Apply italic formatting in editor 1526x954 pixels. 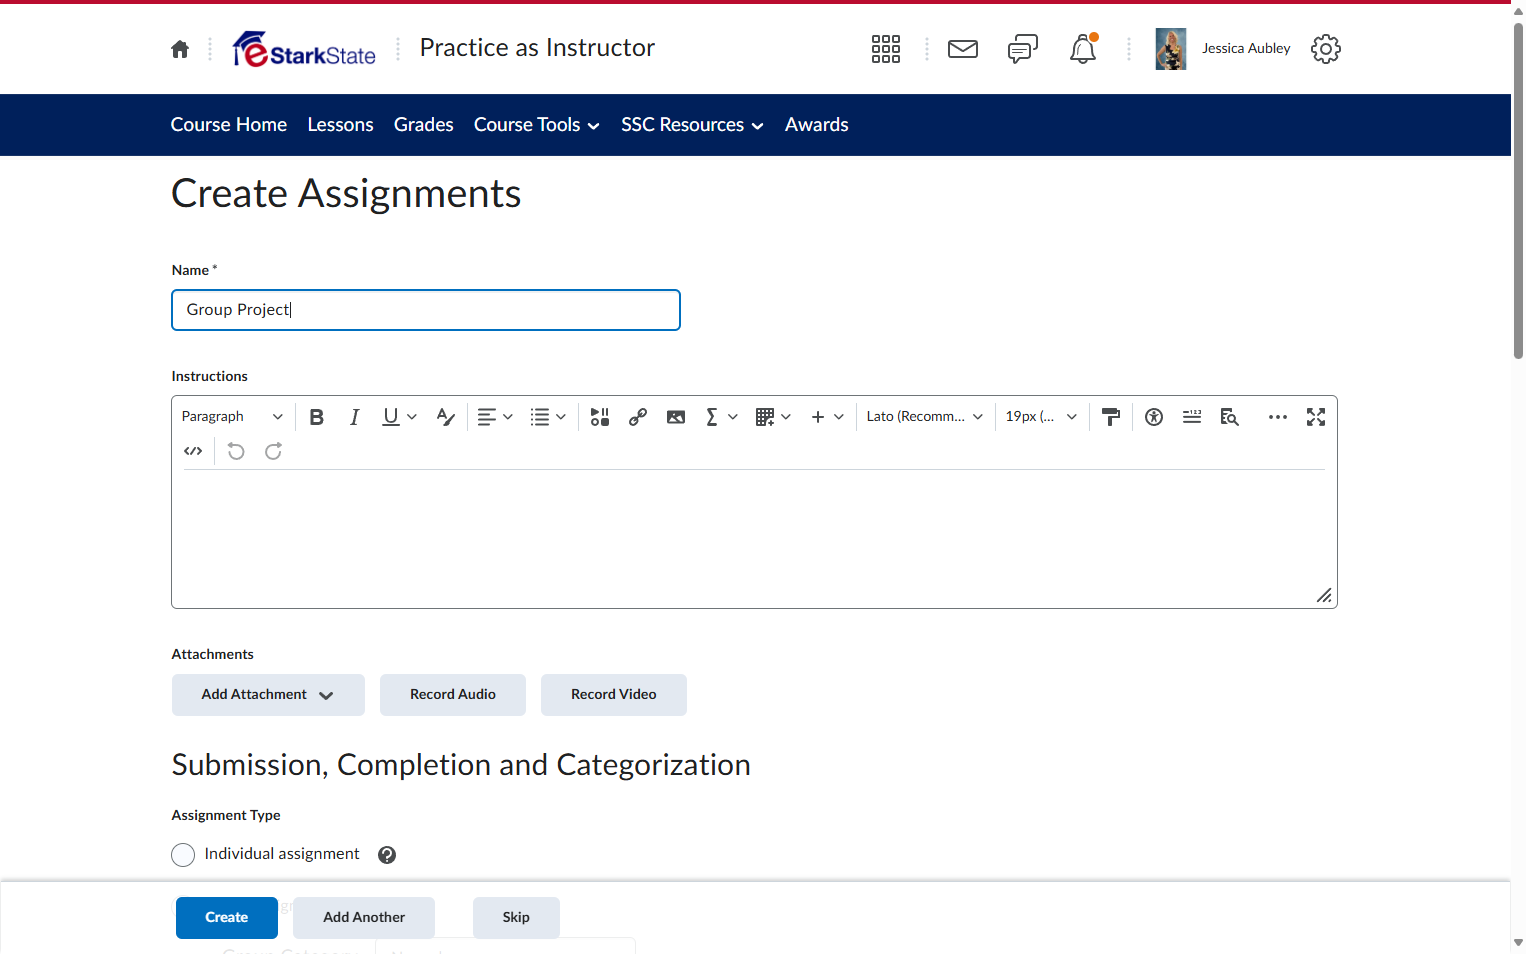coord(354,417)
